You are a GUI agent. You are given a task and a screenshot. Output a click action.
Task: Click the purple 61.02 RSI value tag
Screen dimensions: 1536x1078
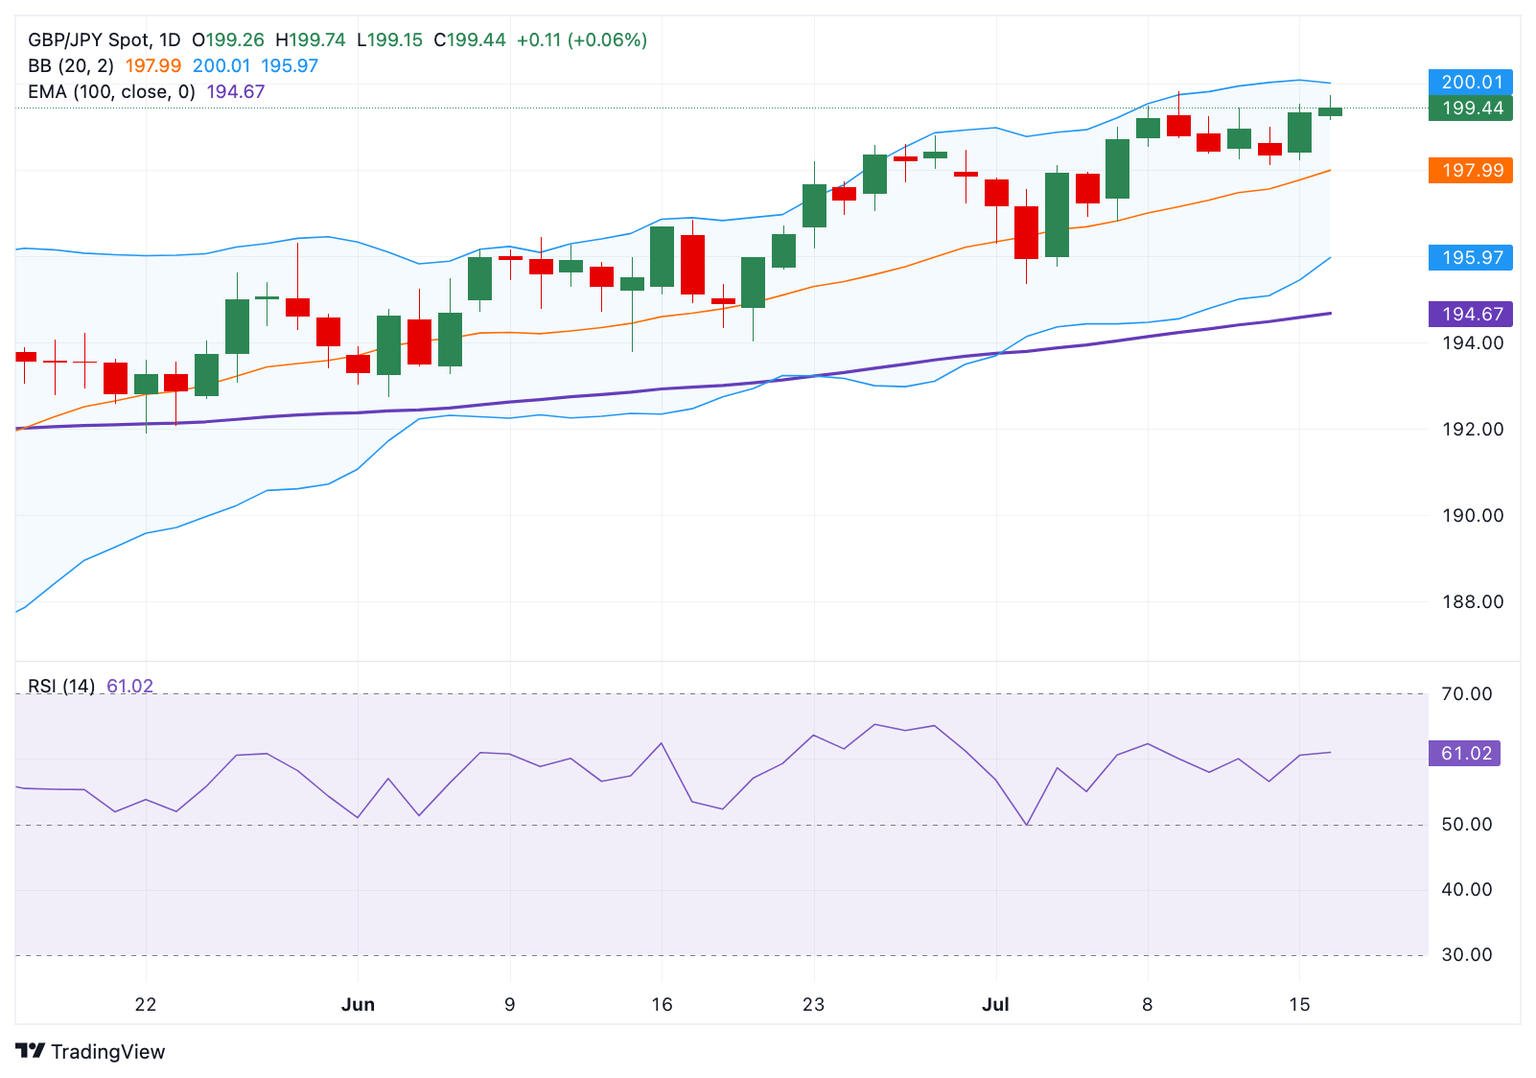tap(1465, 753)
